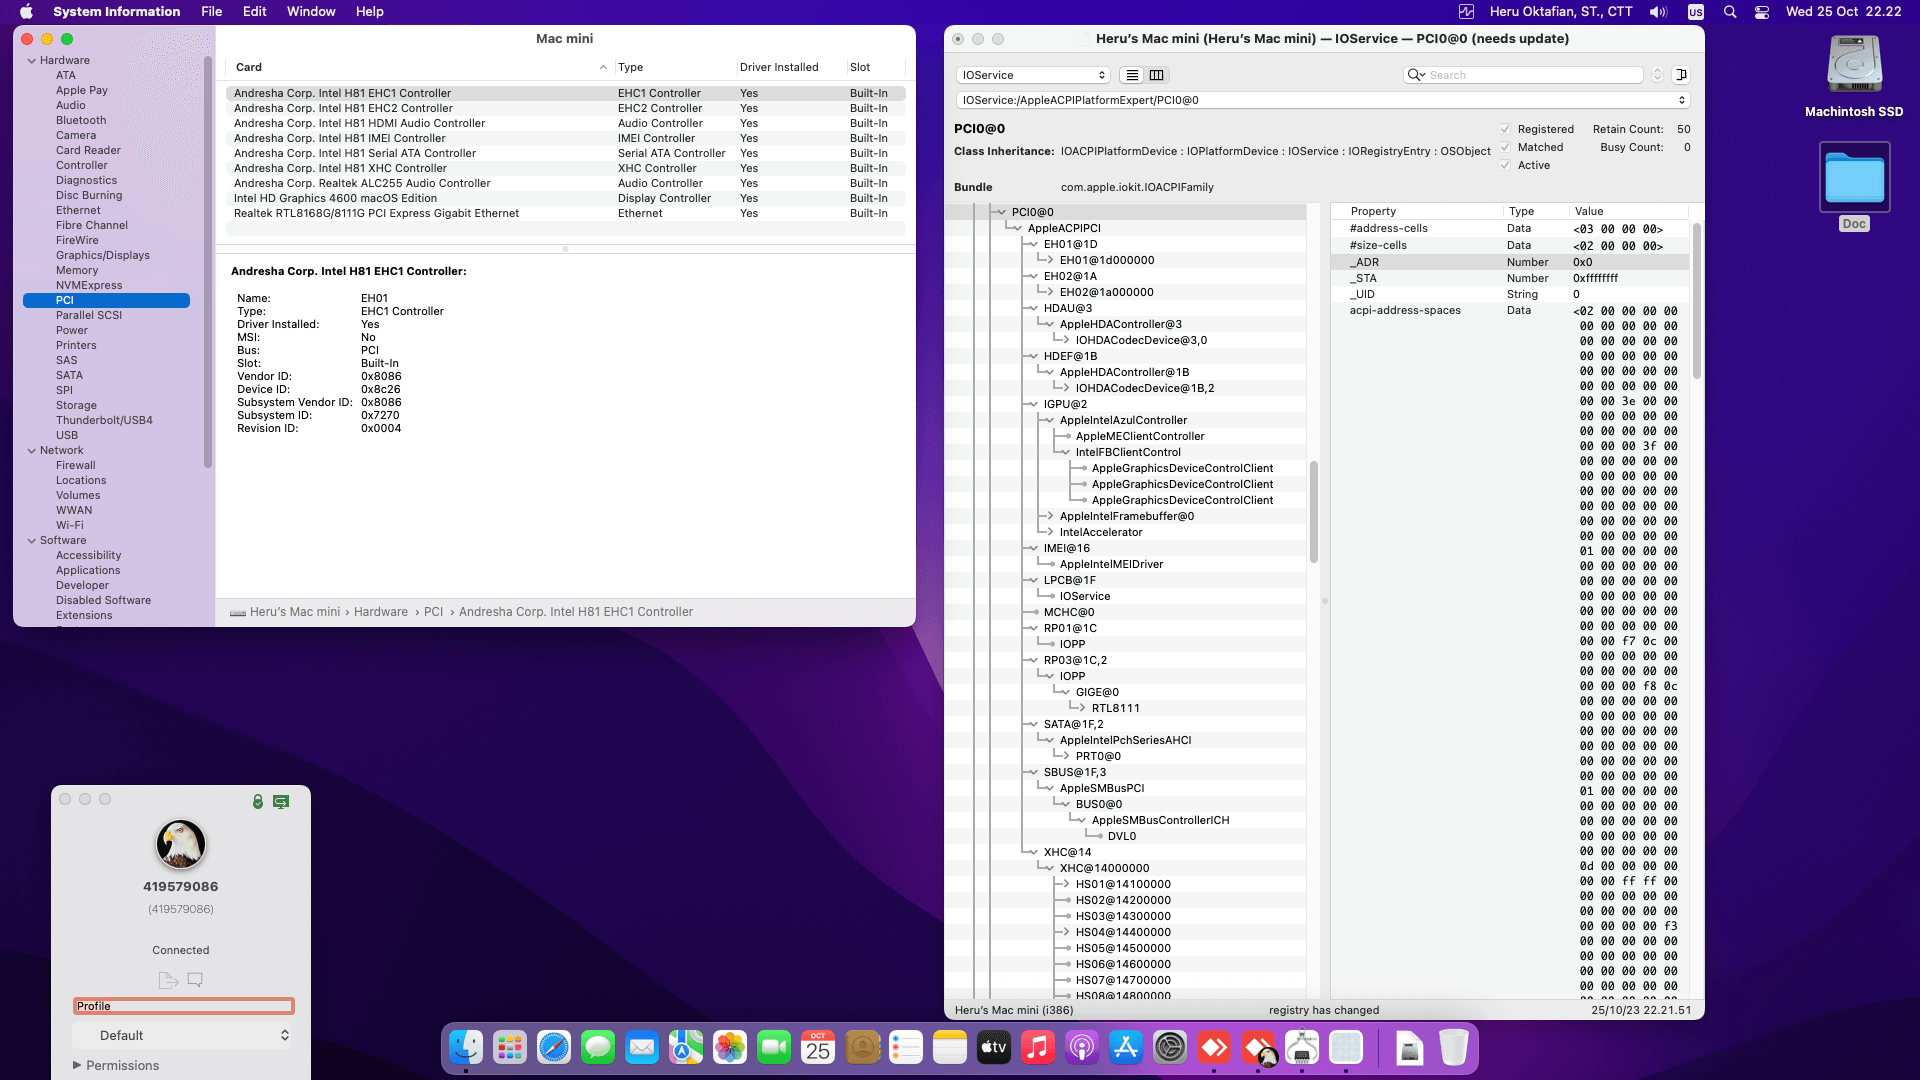The height and width of the screenshot is (1080, 1920).
Task: Collapse the PCI0@0 tree node
Action: [x=1001, y=212]
